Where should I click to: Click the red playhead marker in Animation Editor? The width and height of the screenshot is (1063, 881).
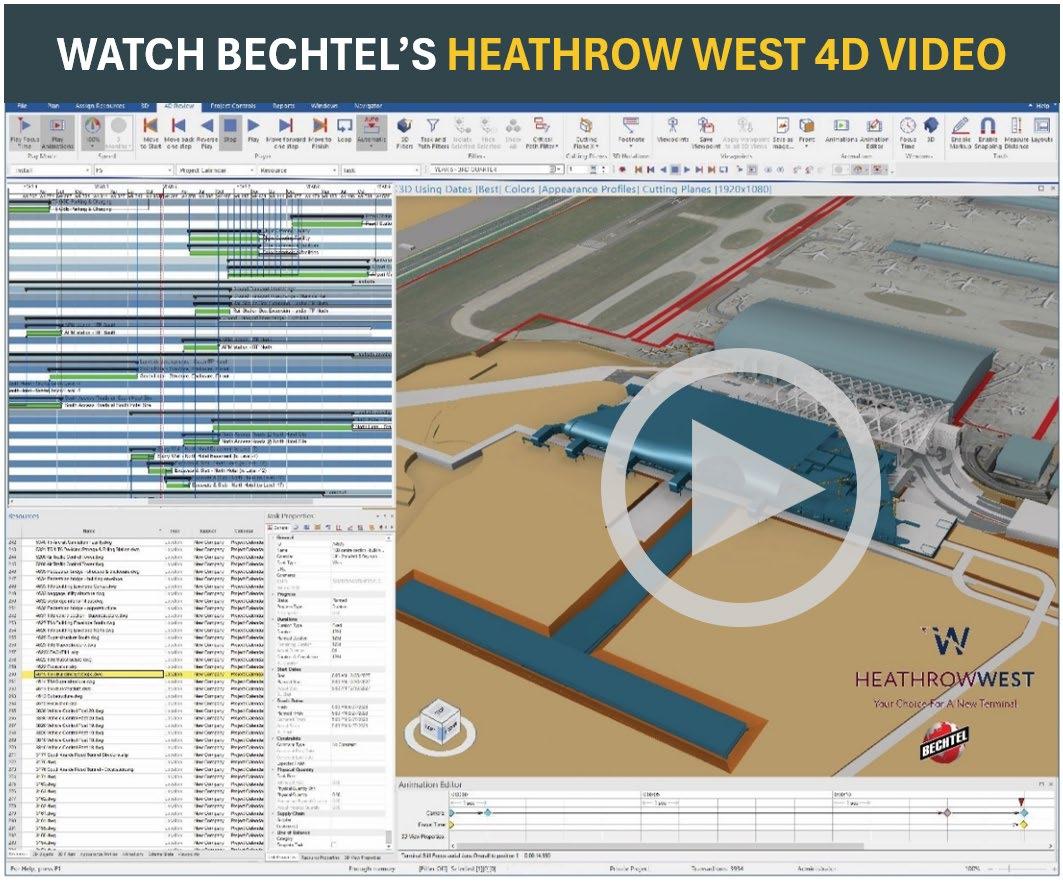tap(1022, 802)
